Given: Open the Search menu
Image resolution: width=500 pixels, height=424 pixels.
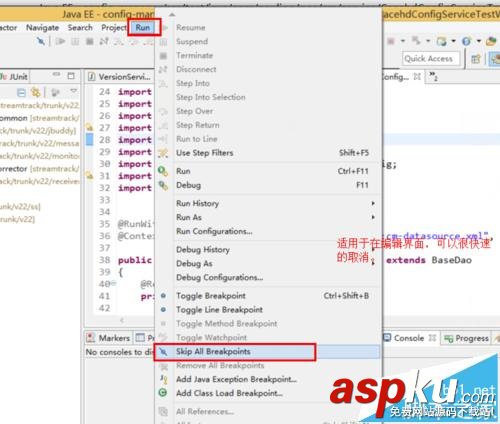Looking at the screenshot, I should (x=80, y=28).
